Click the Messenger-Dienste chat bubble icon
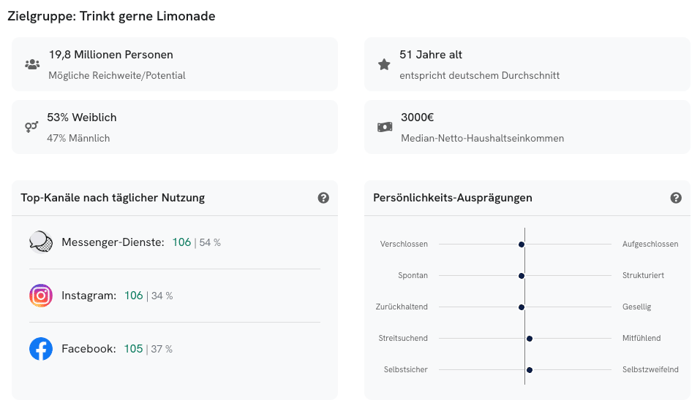 pyautogui.click(x=41, y=242)
